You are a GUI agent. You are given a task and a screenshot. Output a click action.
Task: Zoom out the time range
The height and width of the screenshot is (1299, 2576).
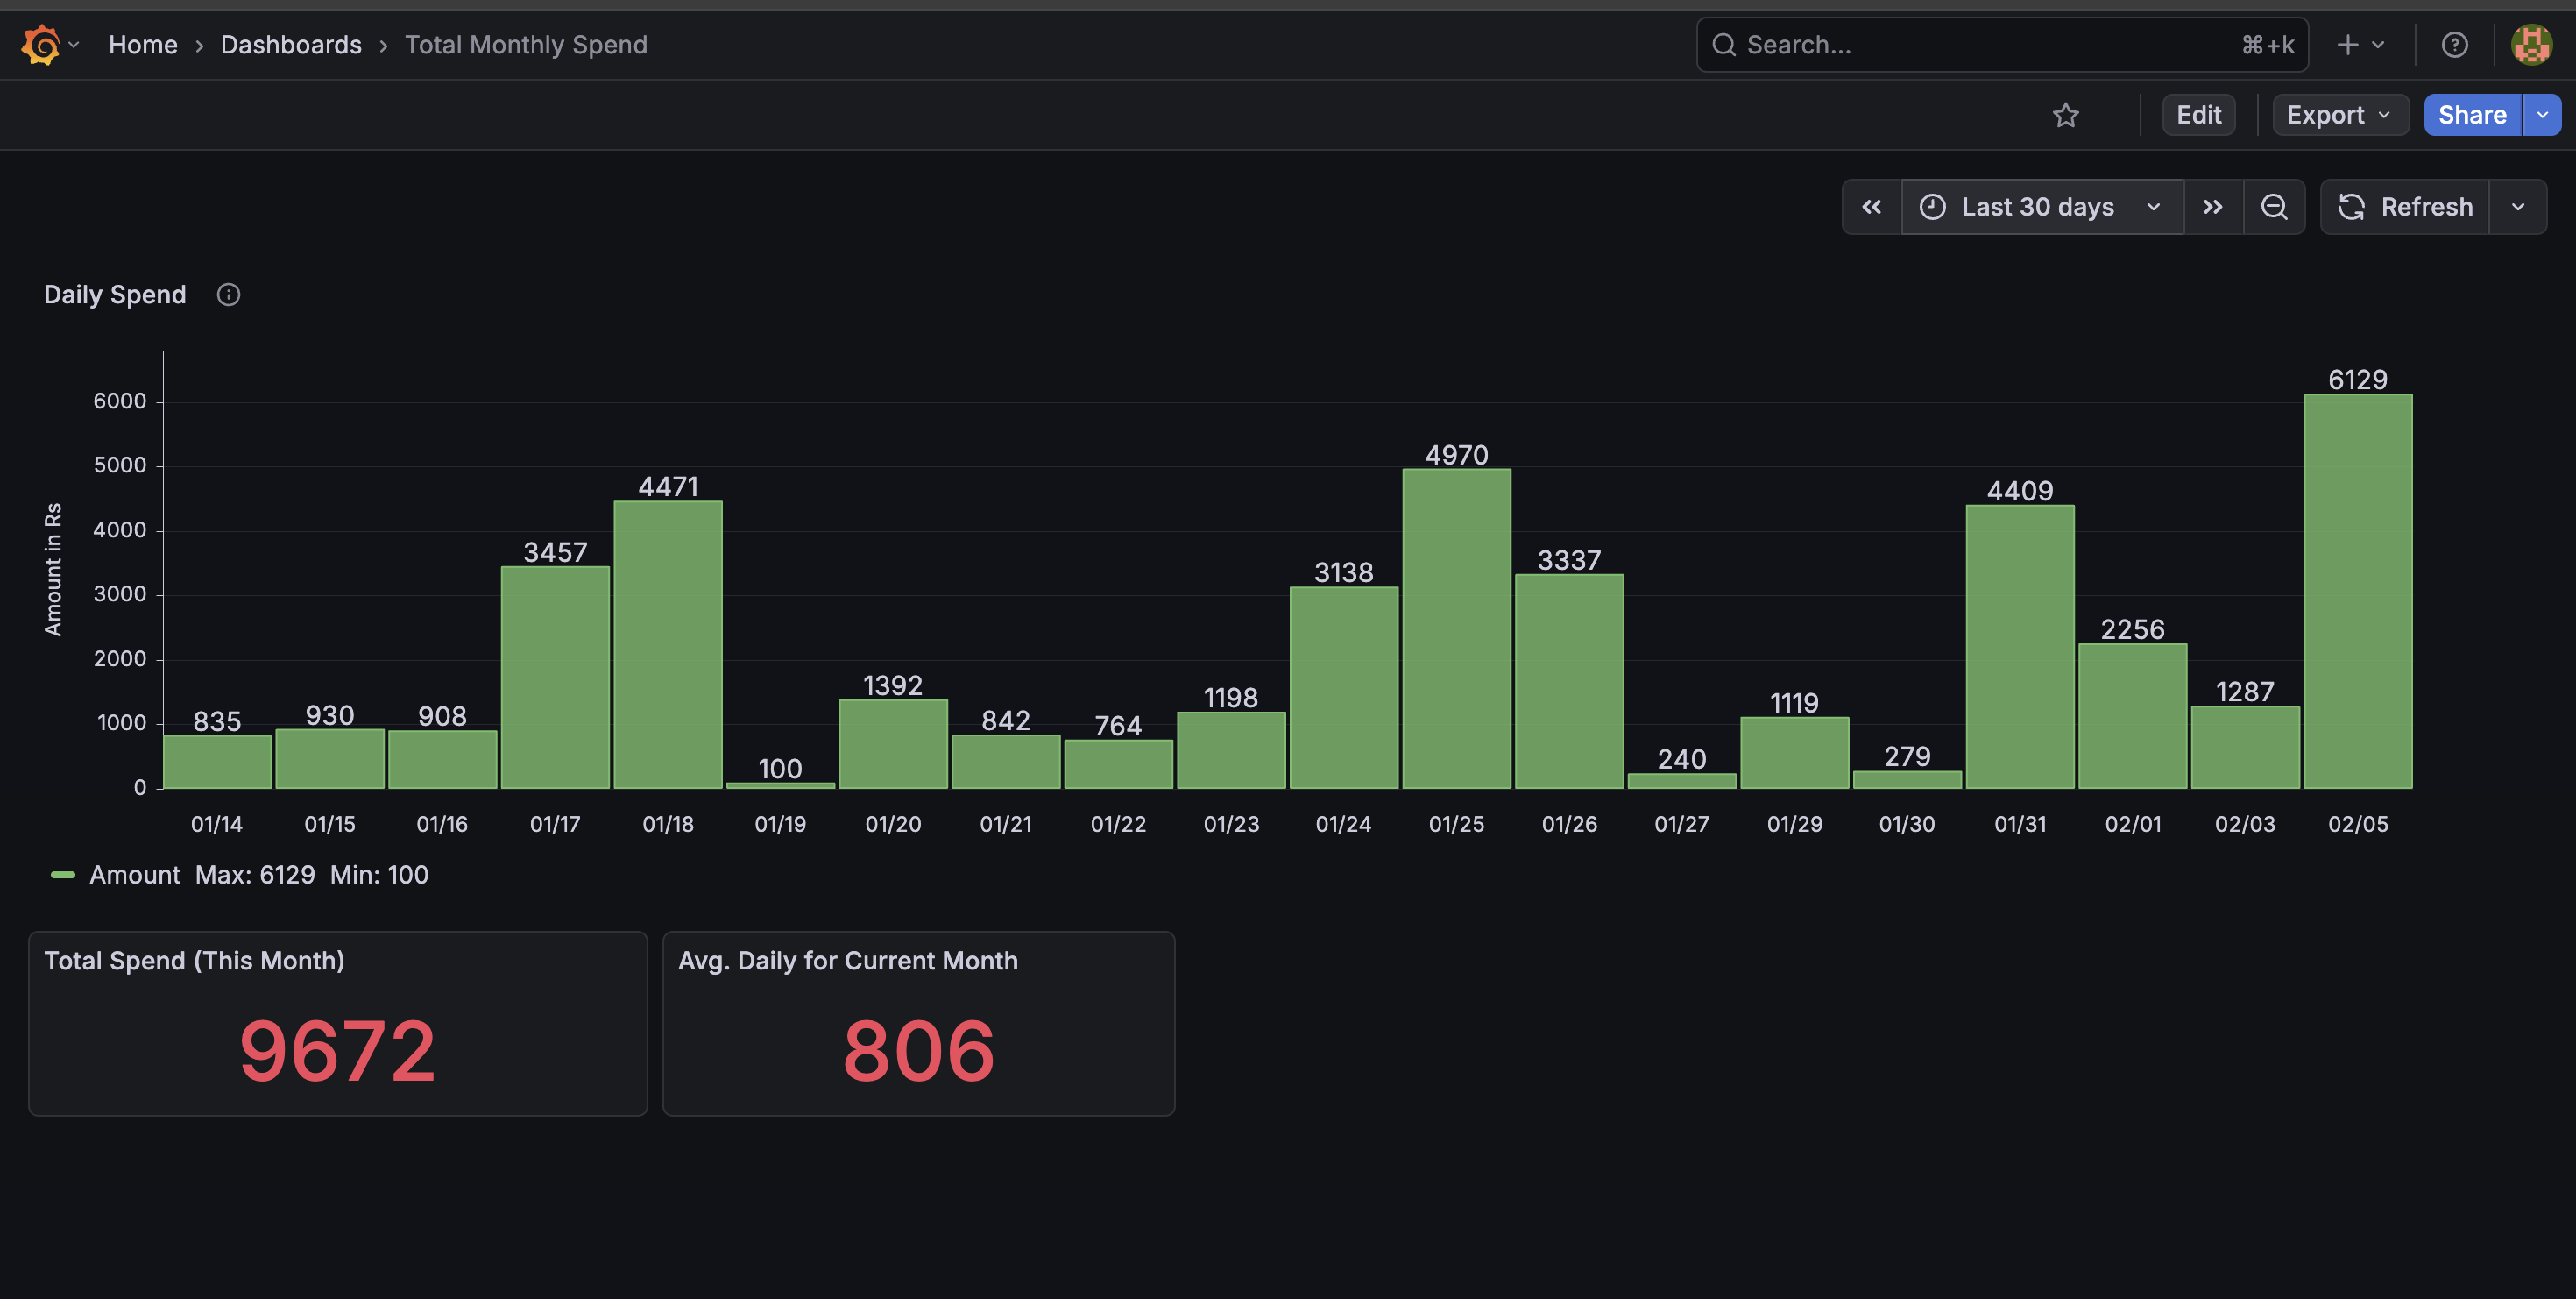[2274, 207]
